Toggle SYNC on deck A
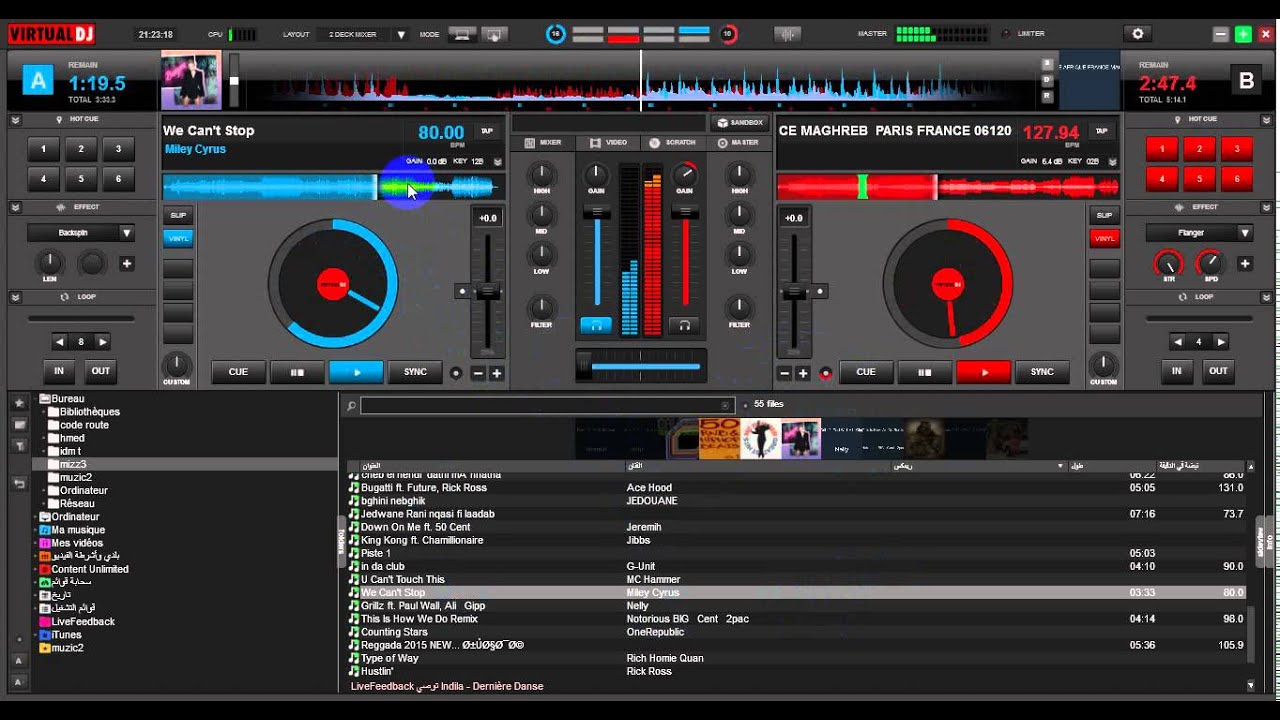 click(415, 372)
